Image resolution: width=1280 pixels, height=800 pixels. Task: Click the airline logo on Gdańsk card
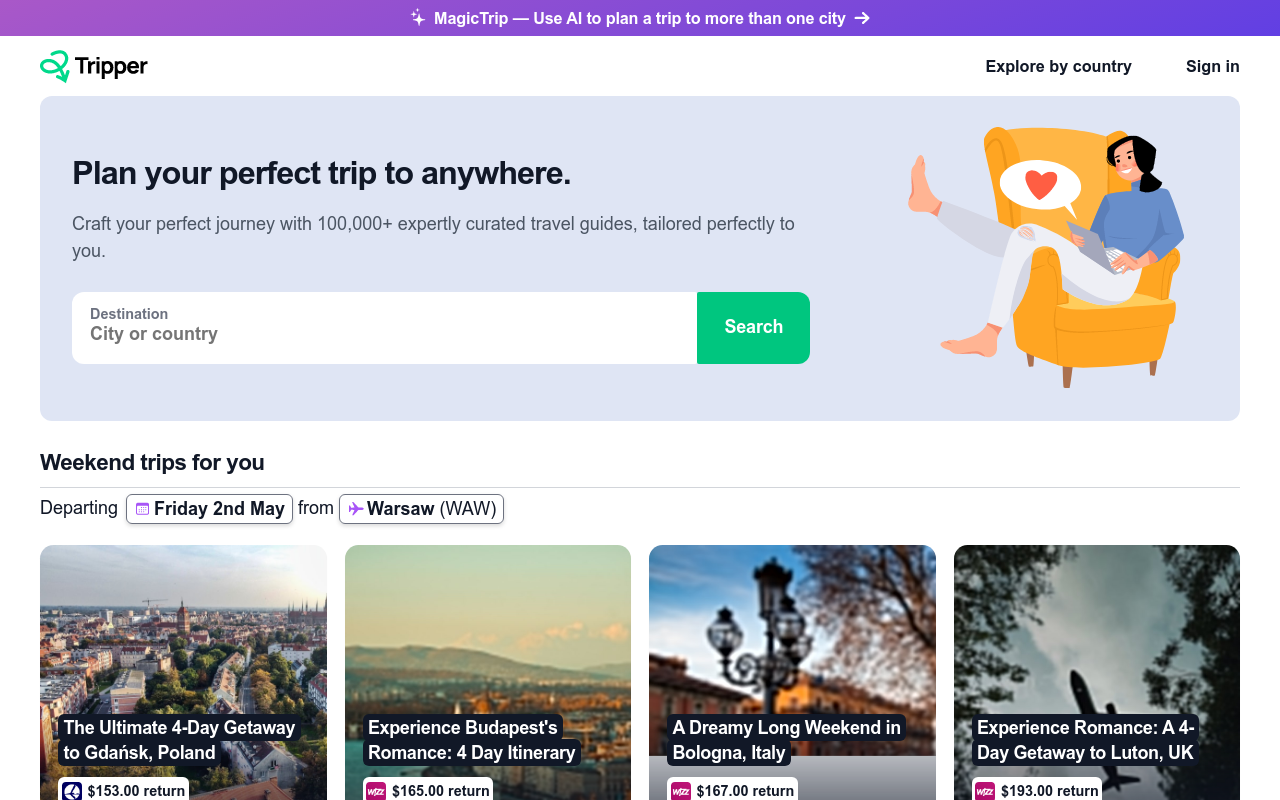[72, 791]
